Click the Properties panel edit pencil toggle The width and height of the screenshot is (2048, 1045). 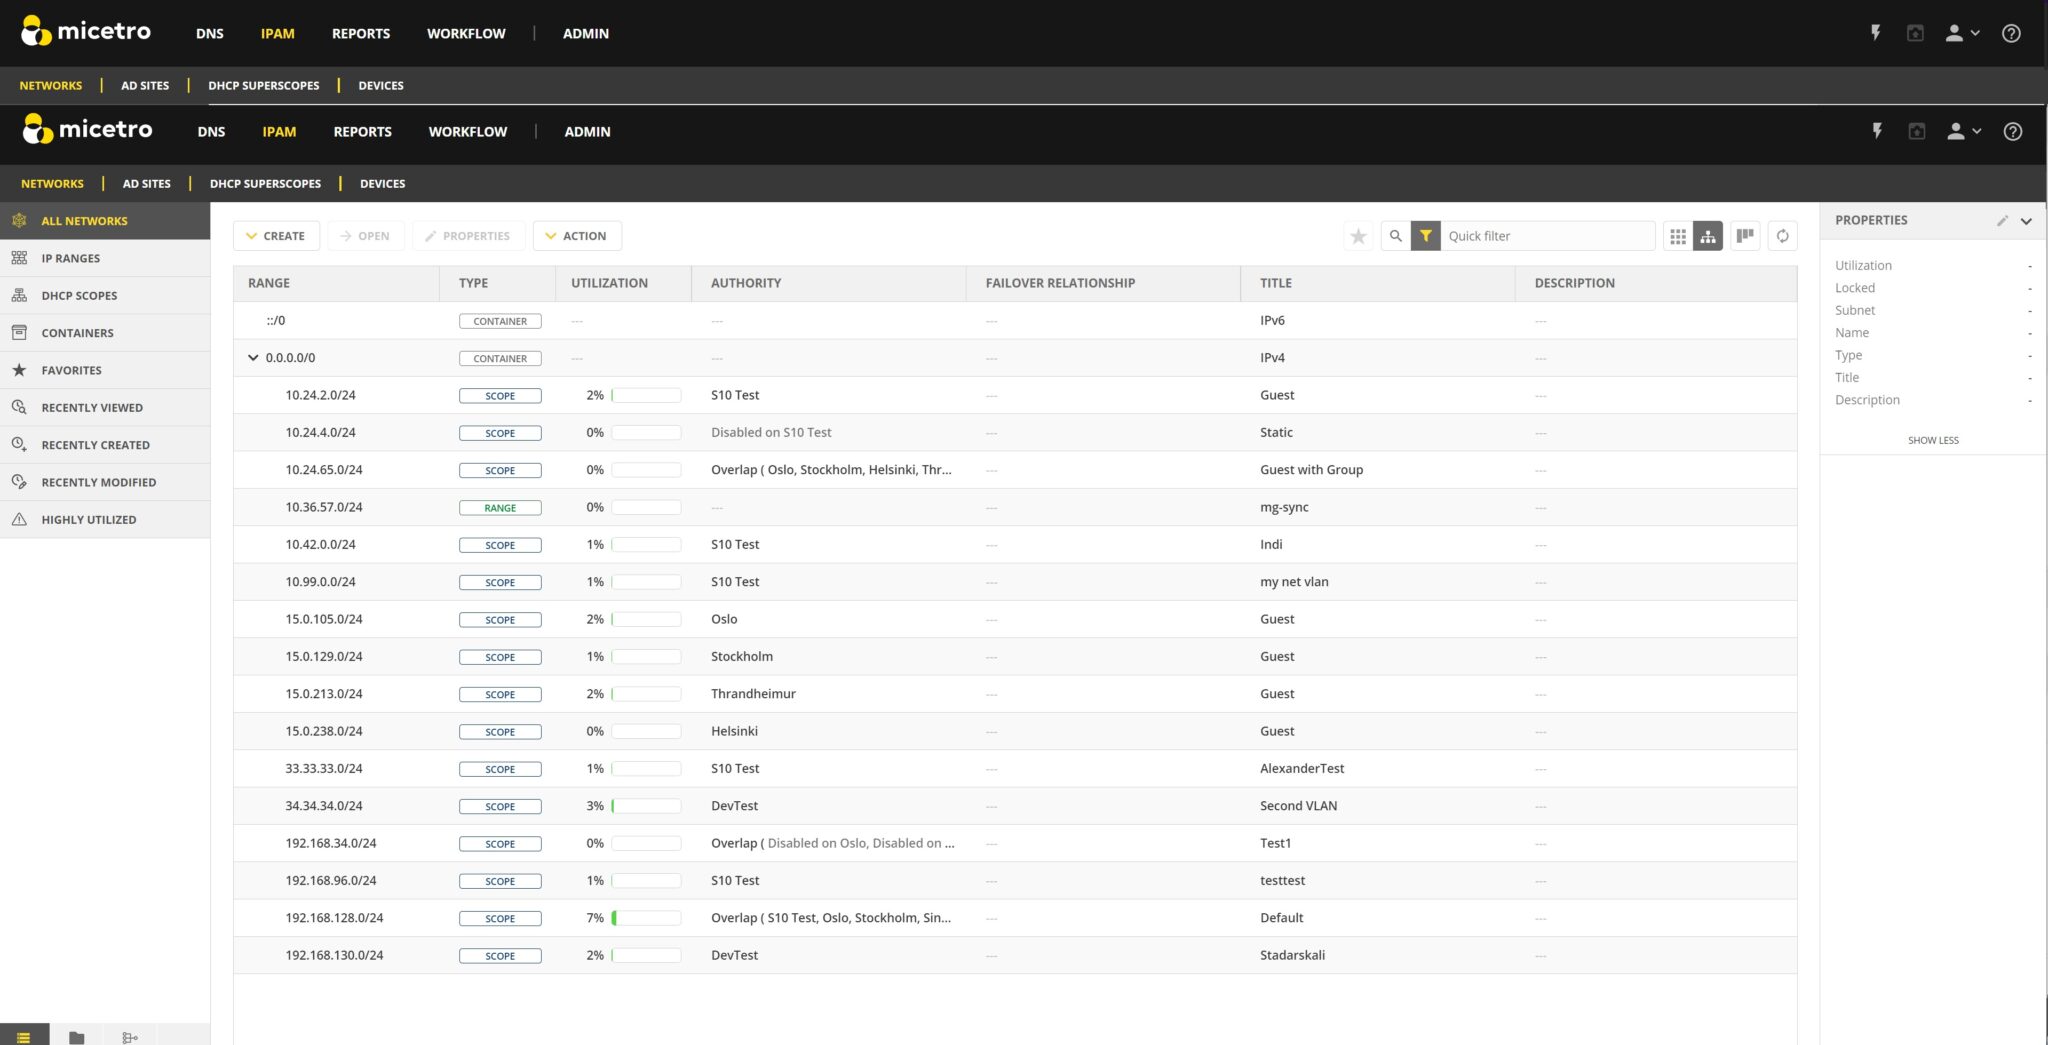click(x=2002, y=220)
